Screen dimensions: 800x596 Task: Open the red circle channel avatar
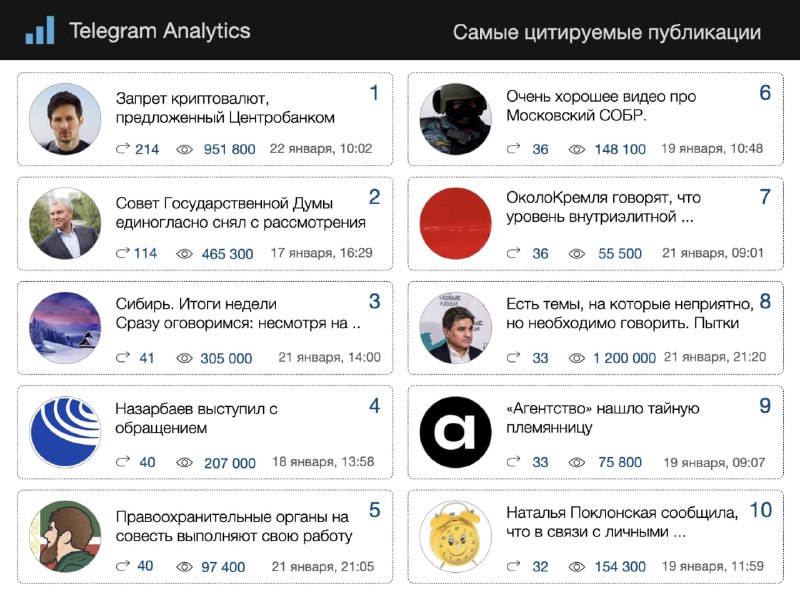[x=456, y=224]
